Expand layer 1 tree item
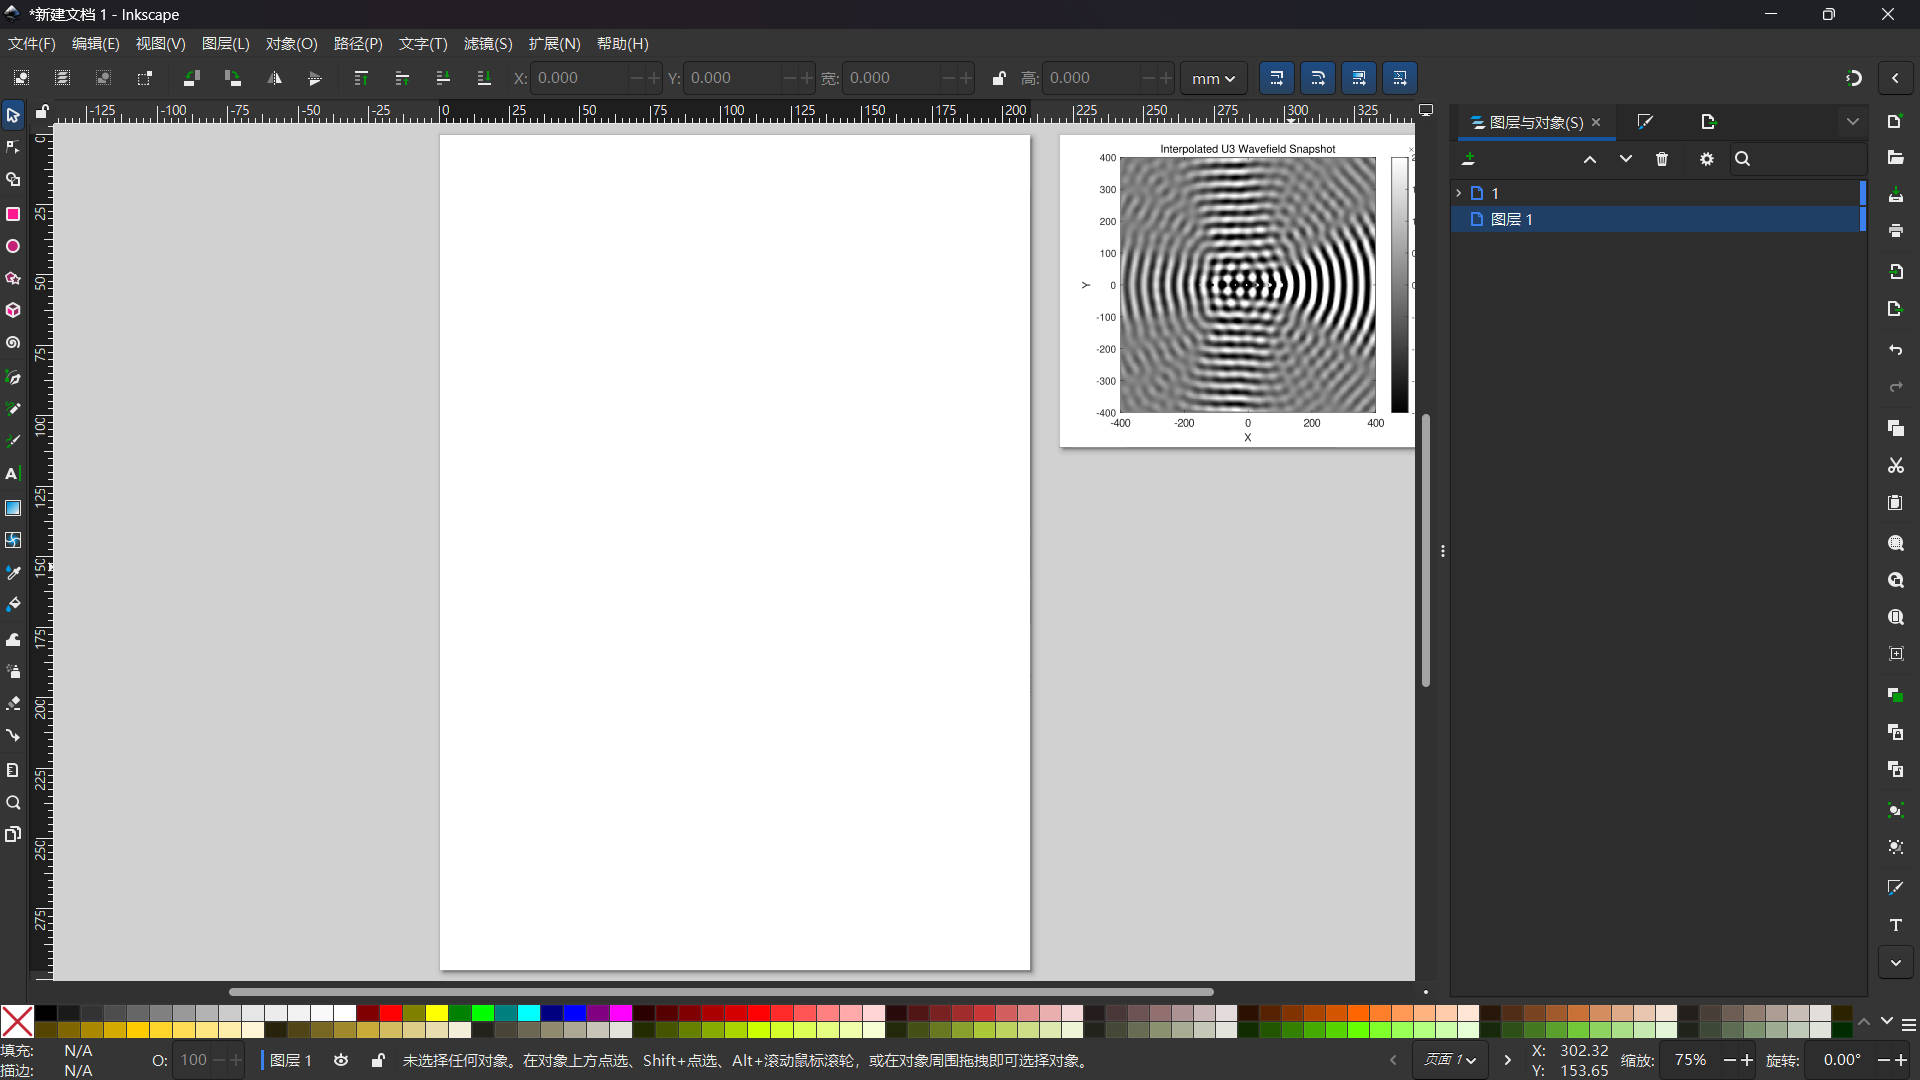The height and width of the screenshot is (1080, 1920). (1459, 193)
